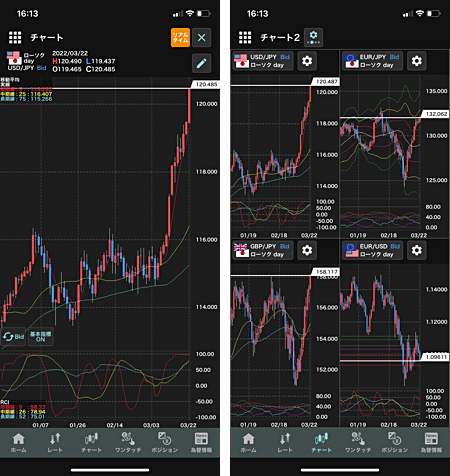Tap the USD/JPY mini candlestick chart area
Viewport: 450px width, 476px height.
point(271,137)
